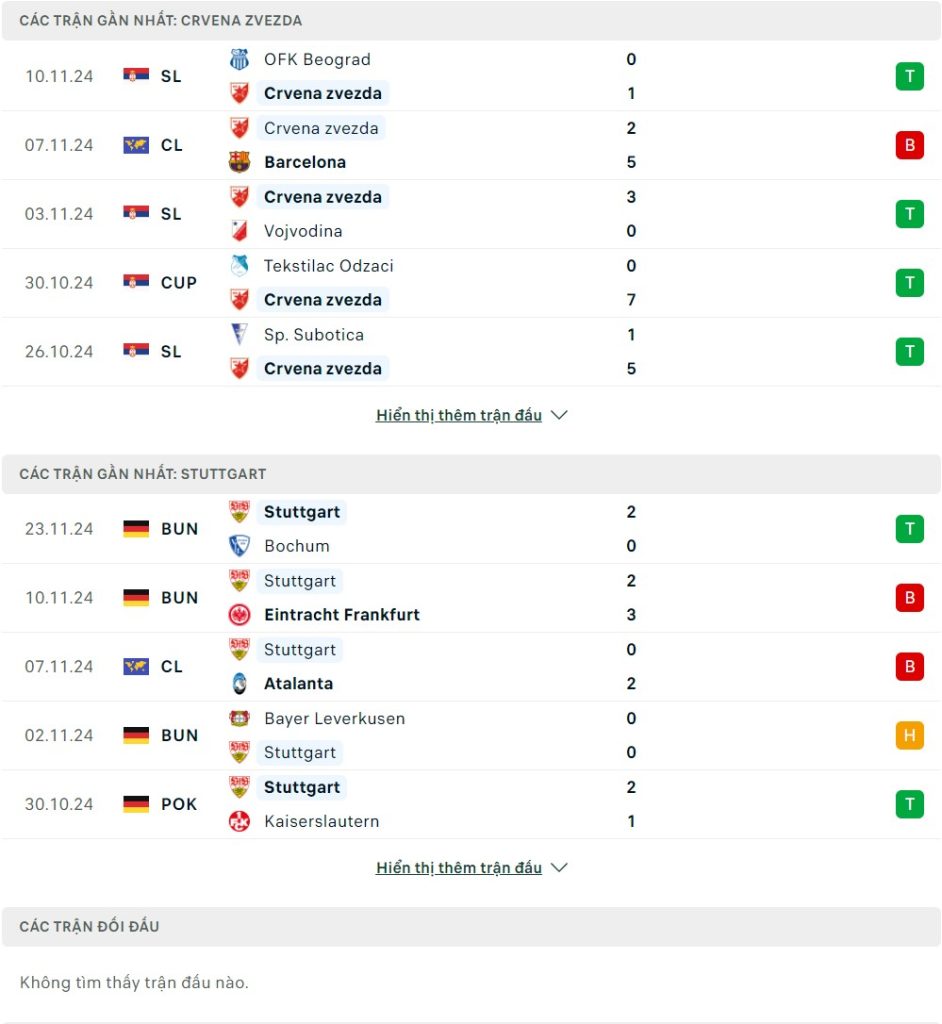942x1024 pixels.
Task: Click green T badge for Bochum match
Action: (x=909, y=529)
